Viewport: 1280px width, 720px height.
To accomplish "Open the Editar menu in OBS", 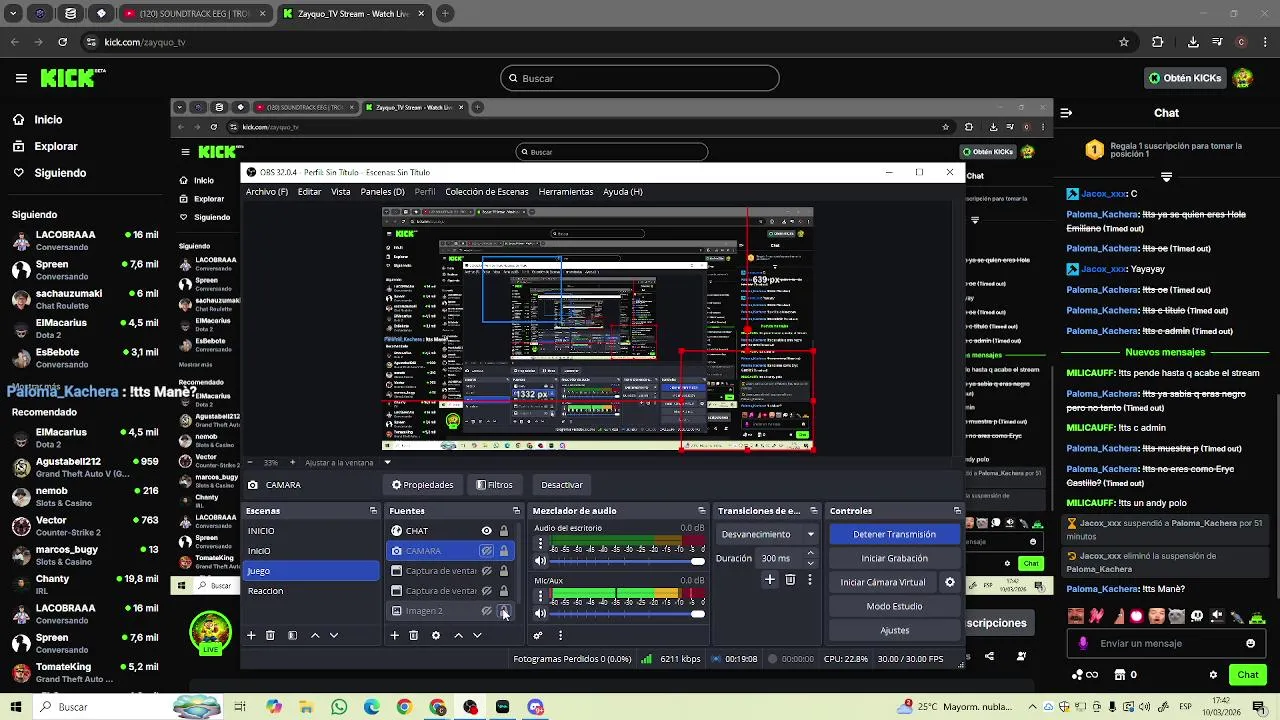I will (x=310, y=191).
